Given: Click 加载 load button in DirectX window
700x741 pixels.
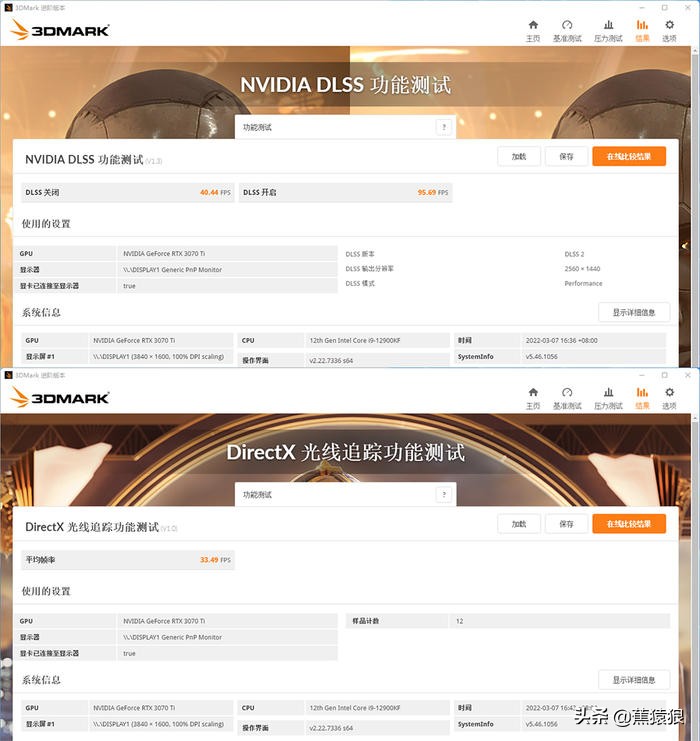Looking at the screenshot, I should click(x=519, y=524).
